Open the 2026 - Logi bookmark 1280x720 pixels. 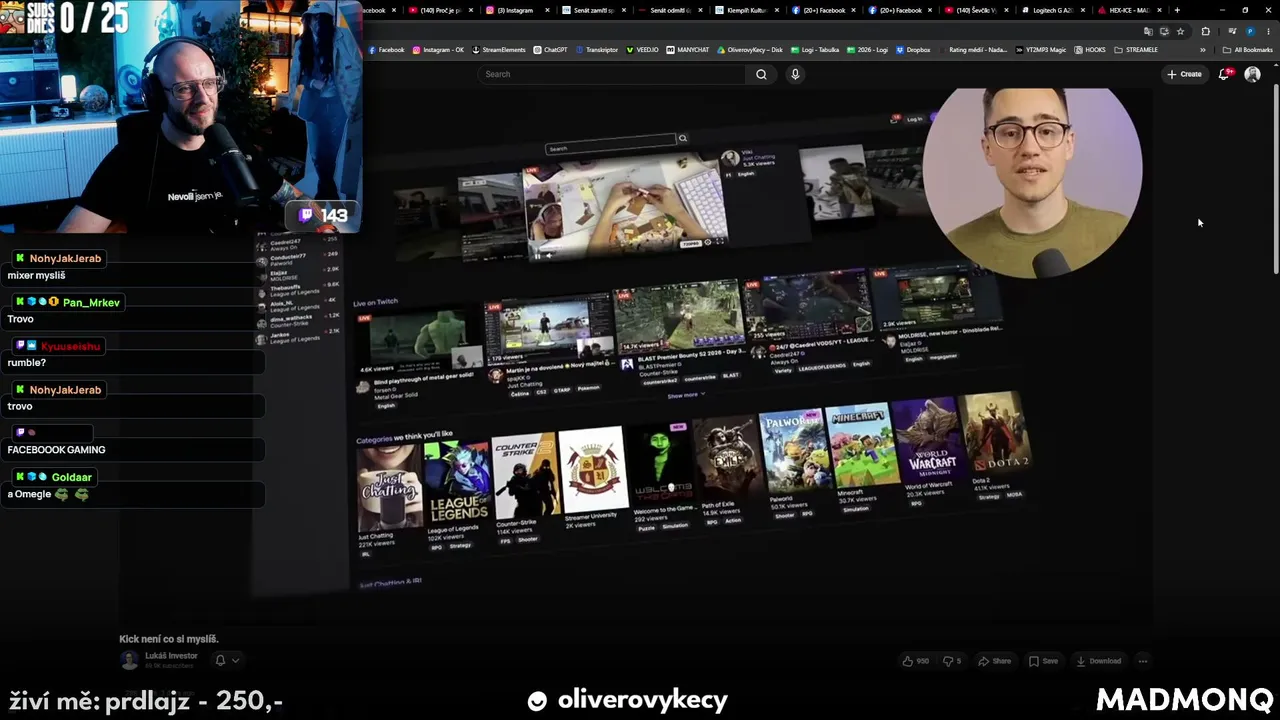(867, 50)
